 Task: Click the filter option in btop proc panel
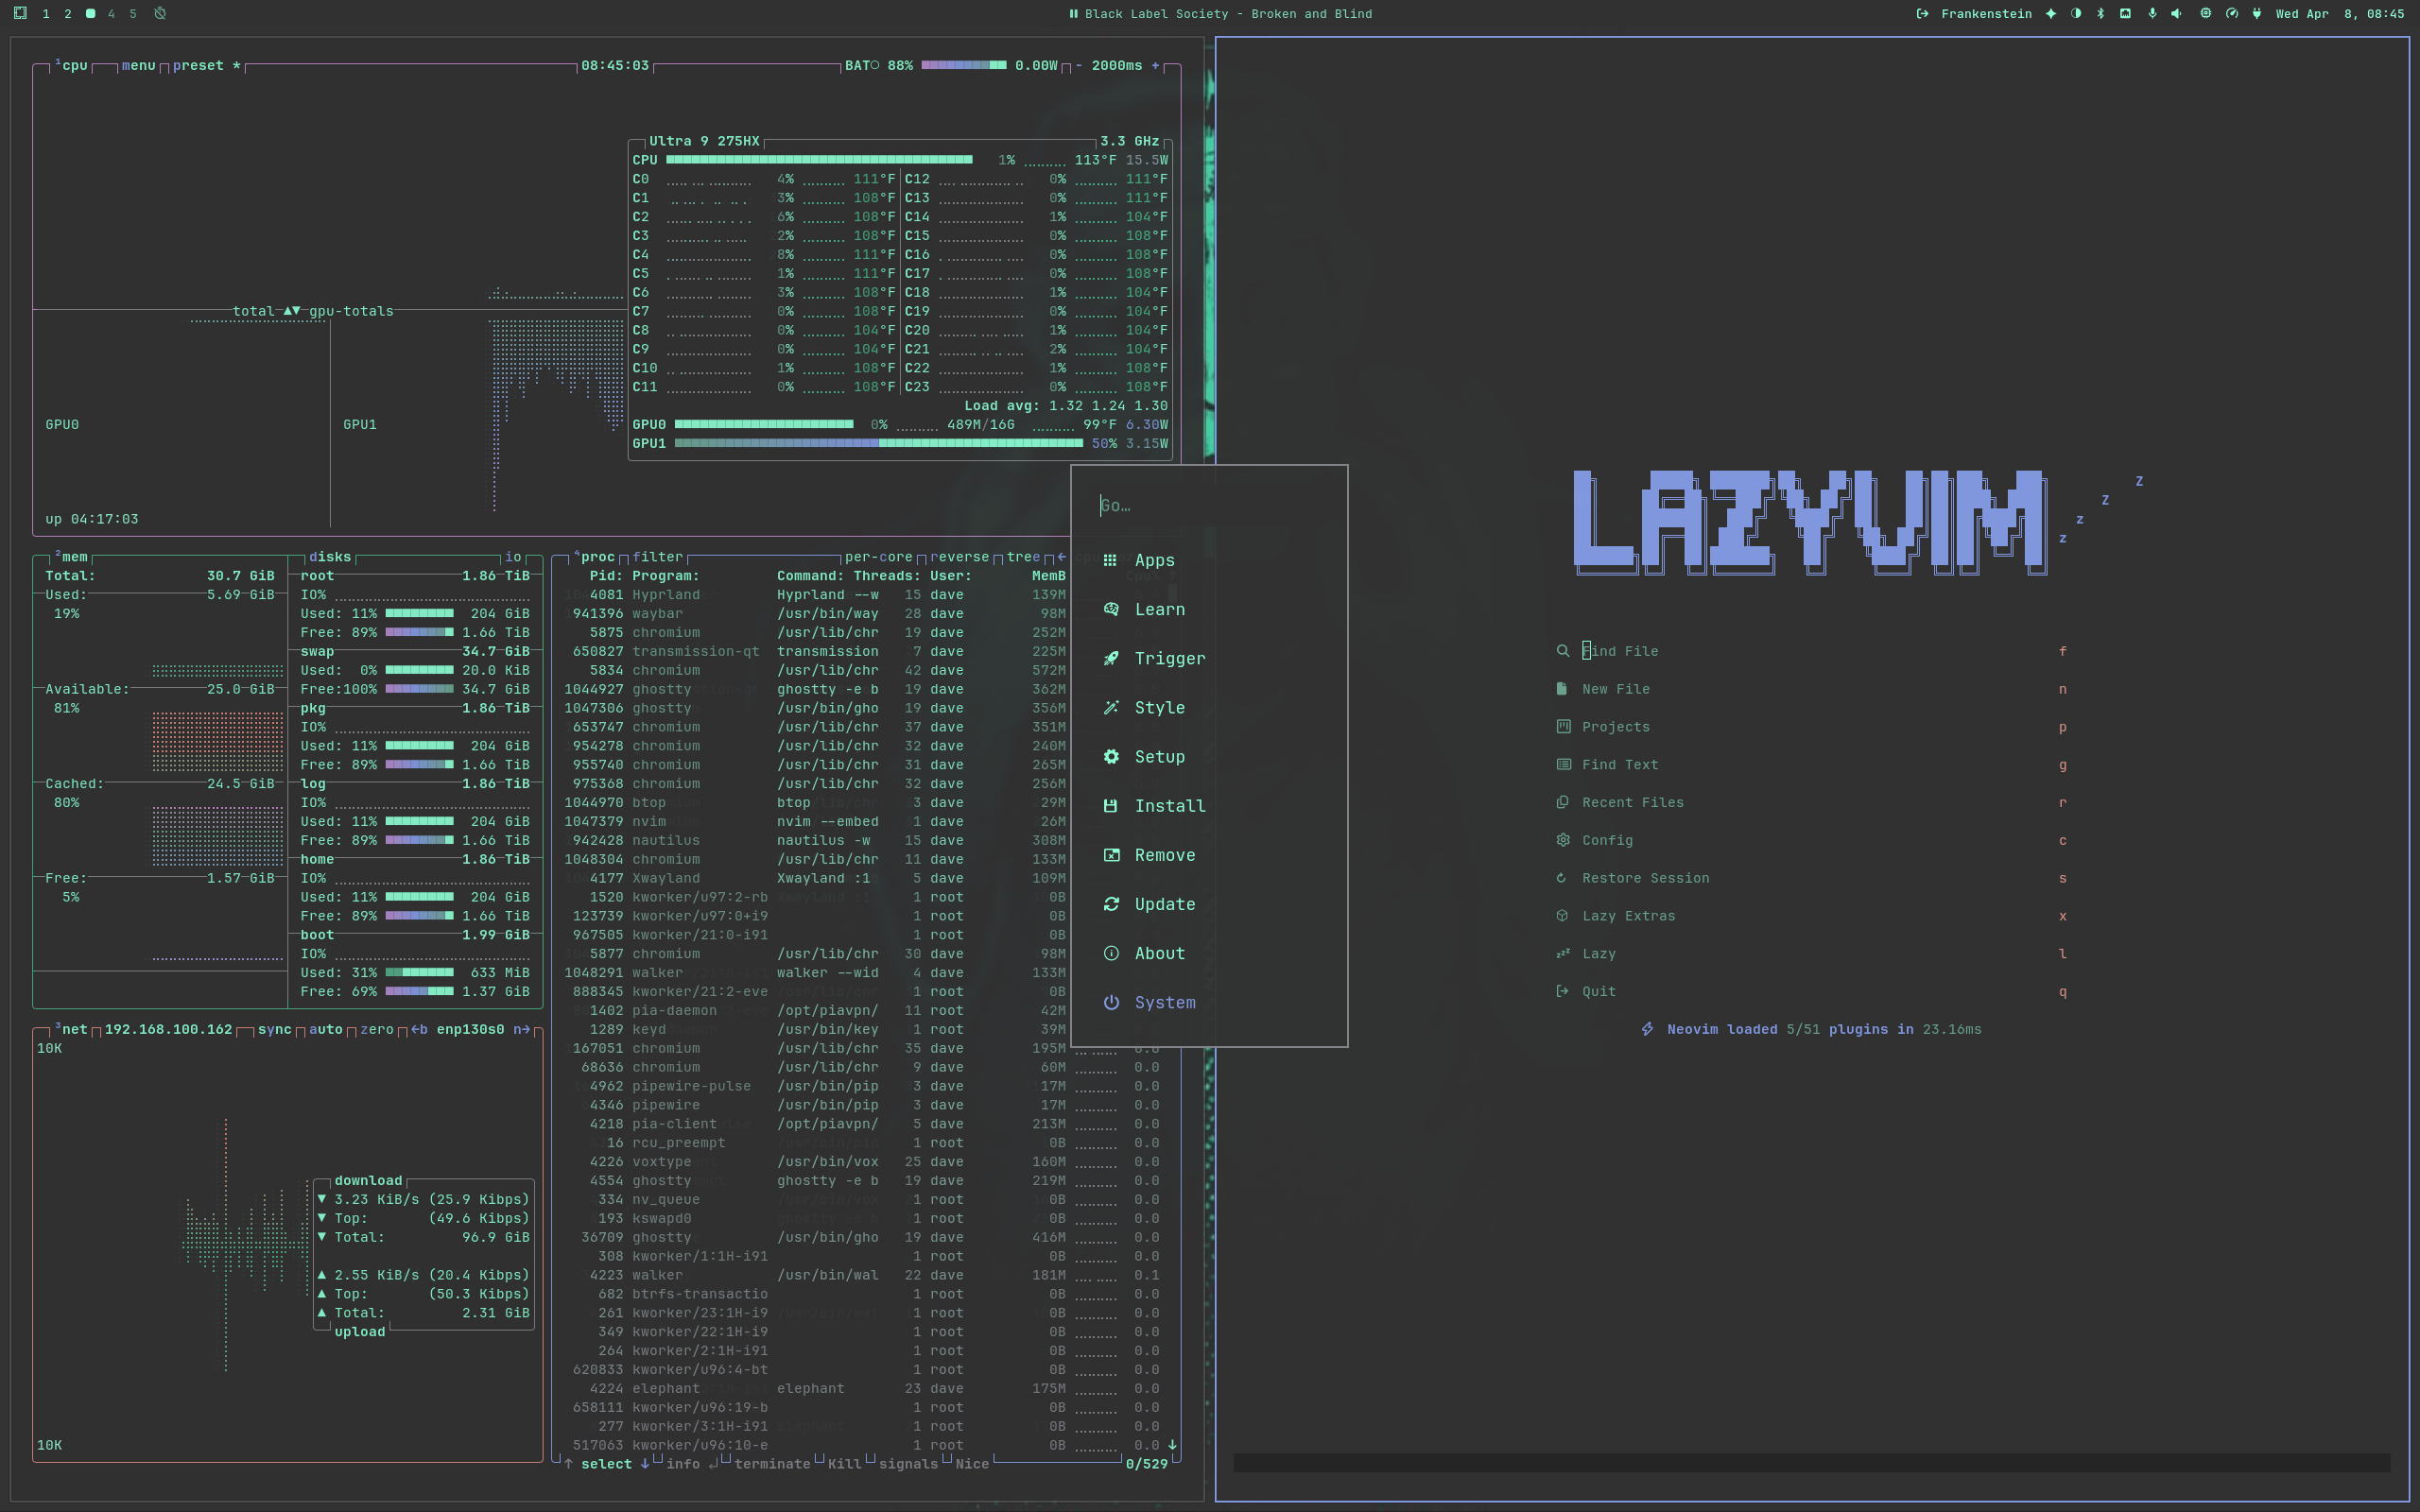point(657,557)
